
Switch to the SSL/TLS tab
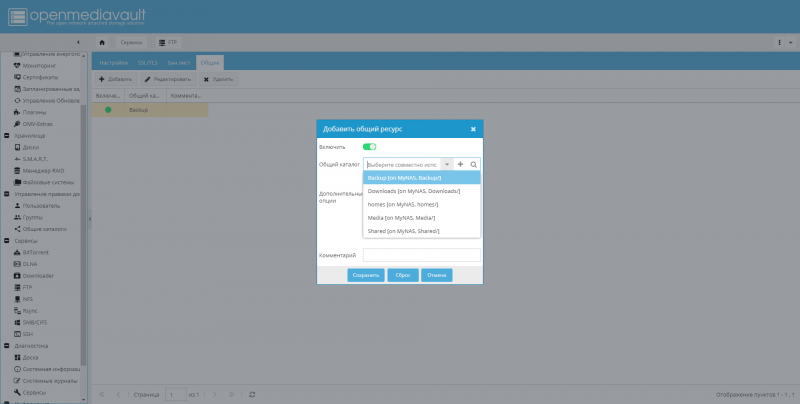coord(147,63)
